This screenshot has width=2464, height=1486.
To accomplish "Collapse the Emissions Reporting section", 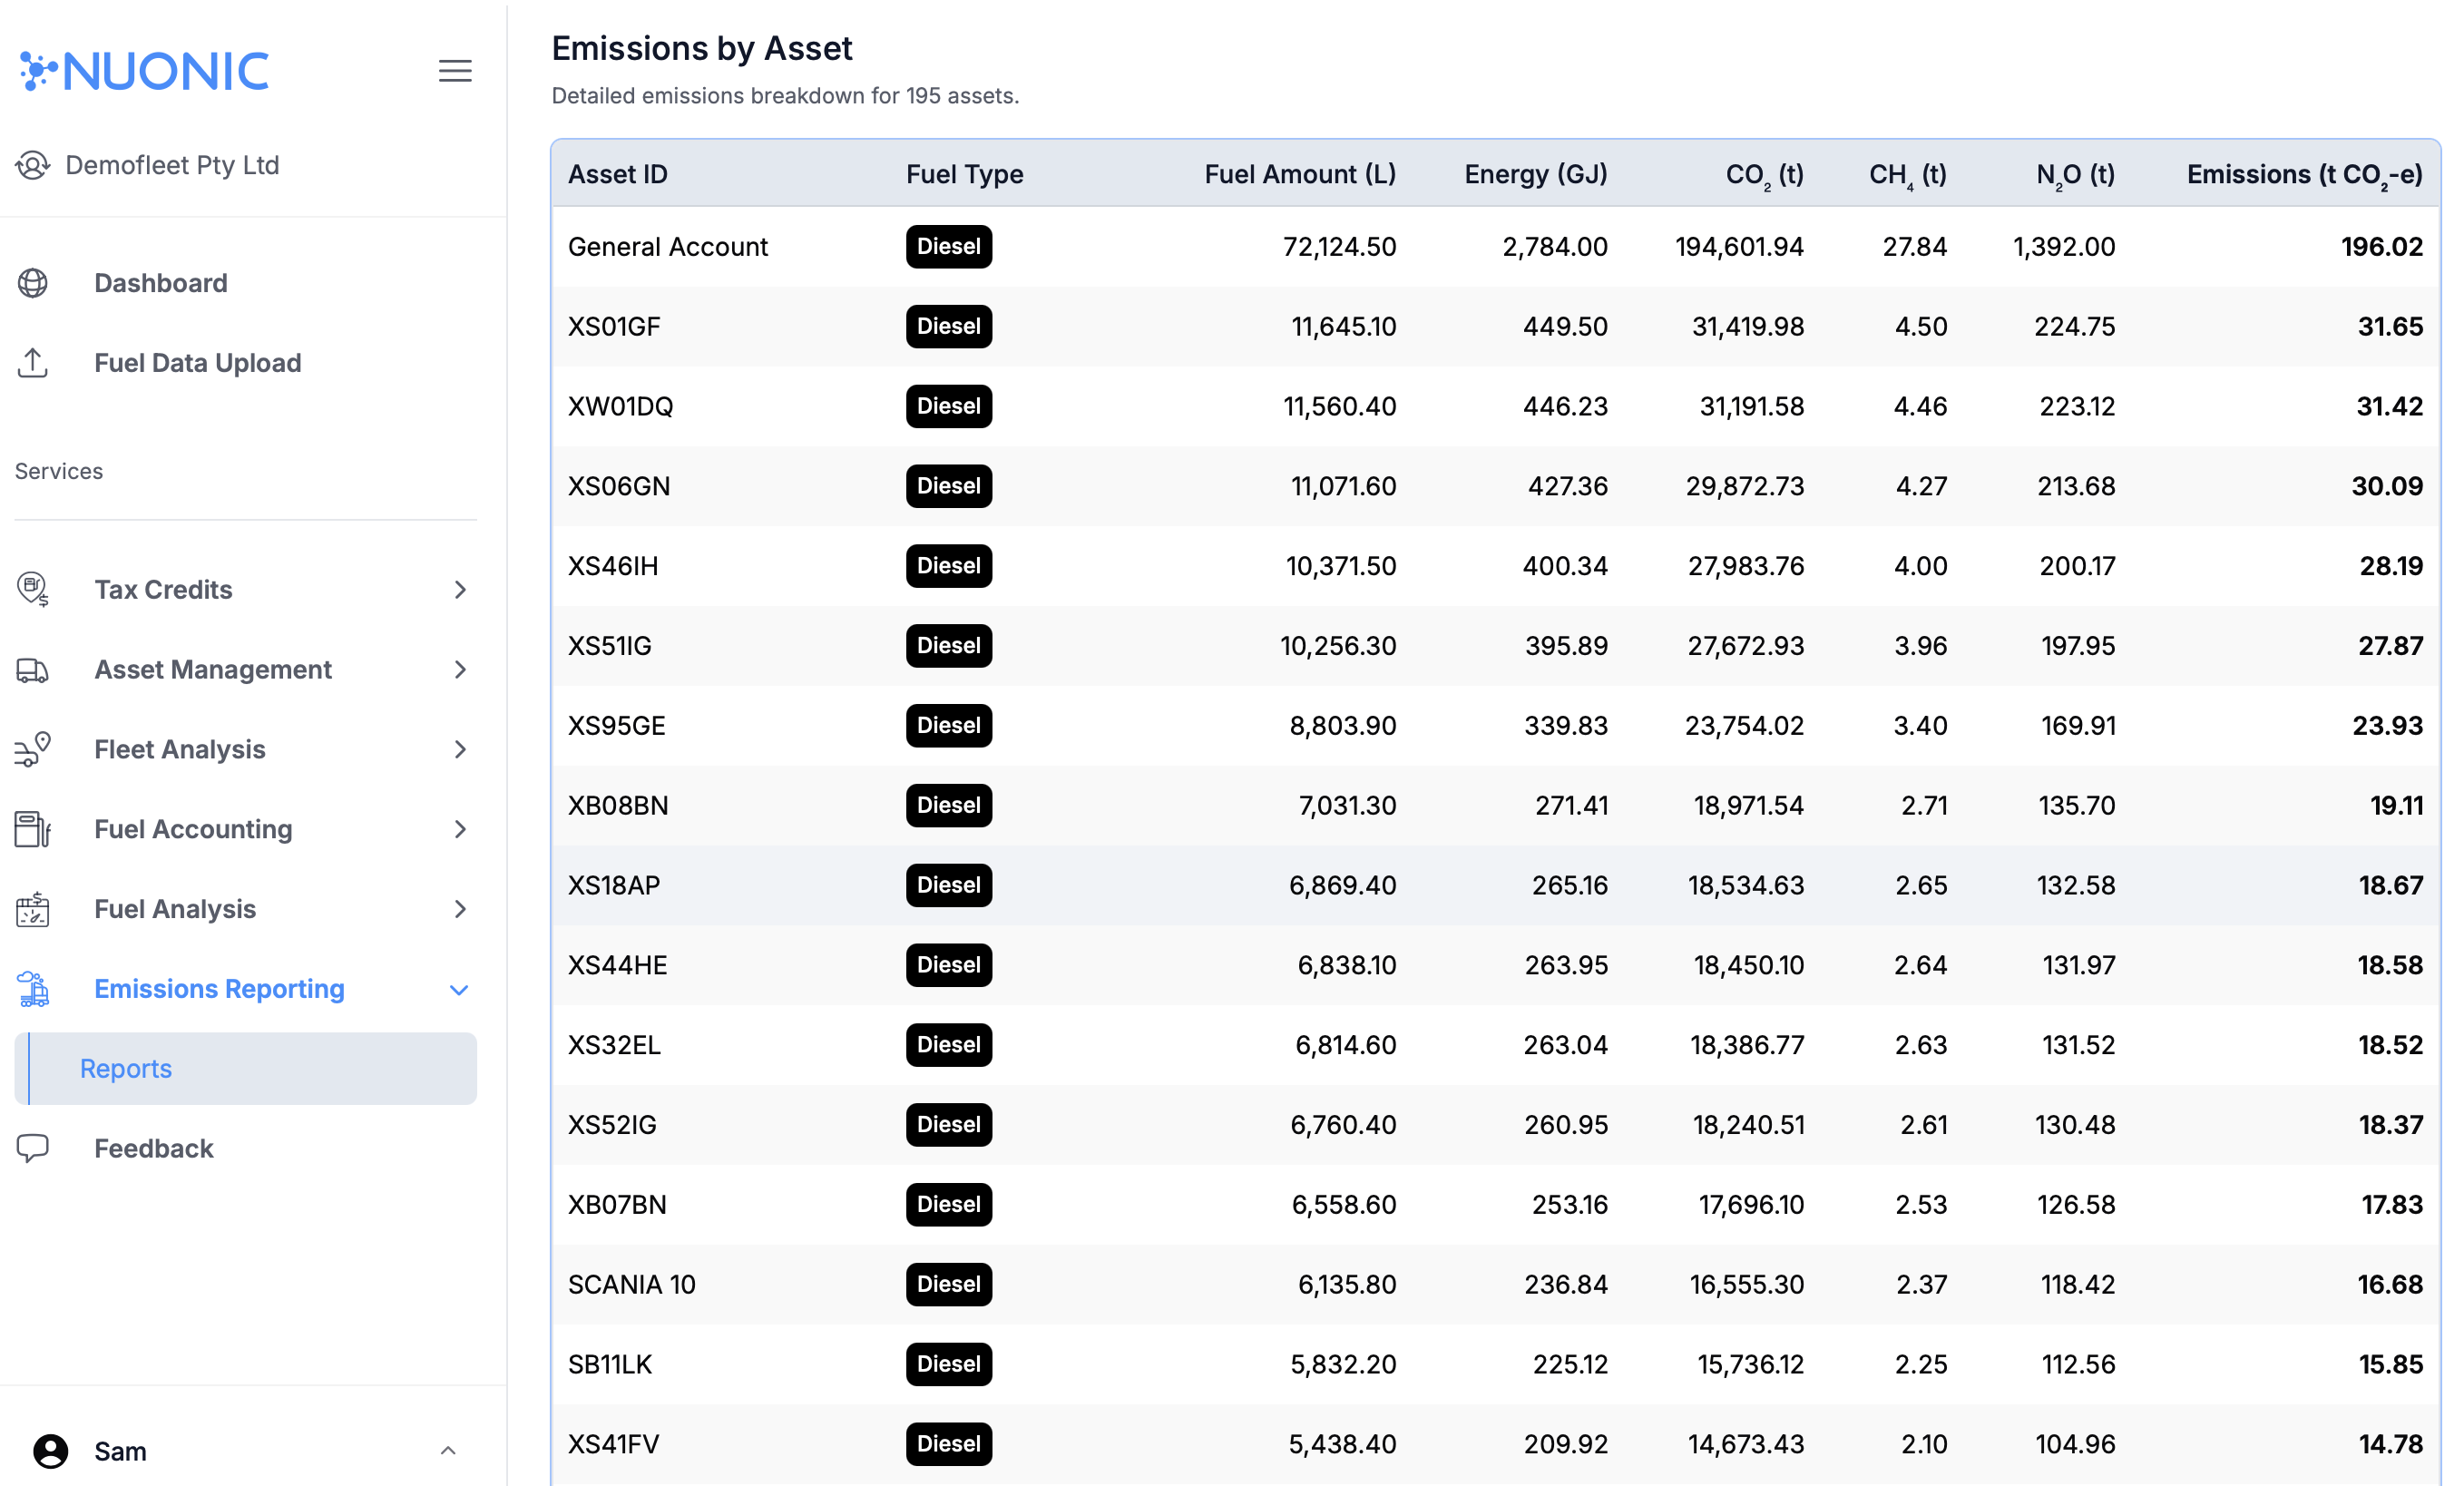I will 459,989.
